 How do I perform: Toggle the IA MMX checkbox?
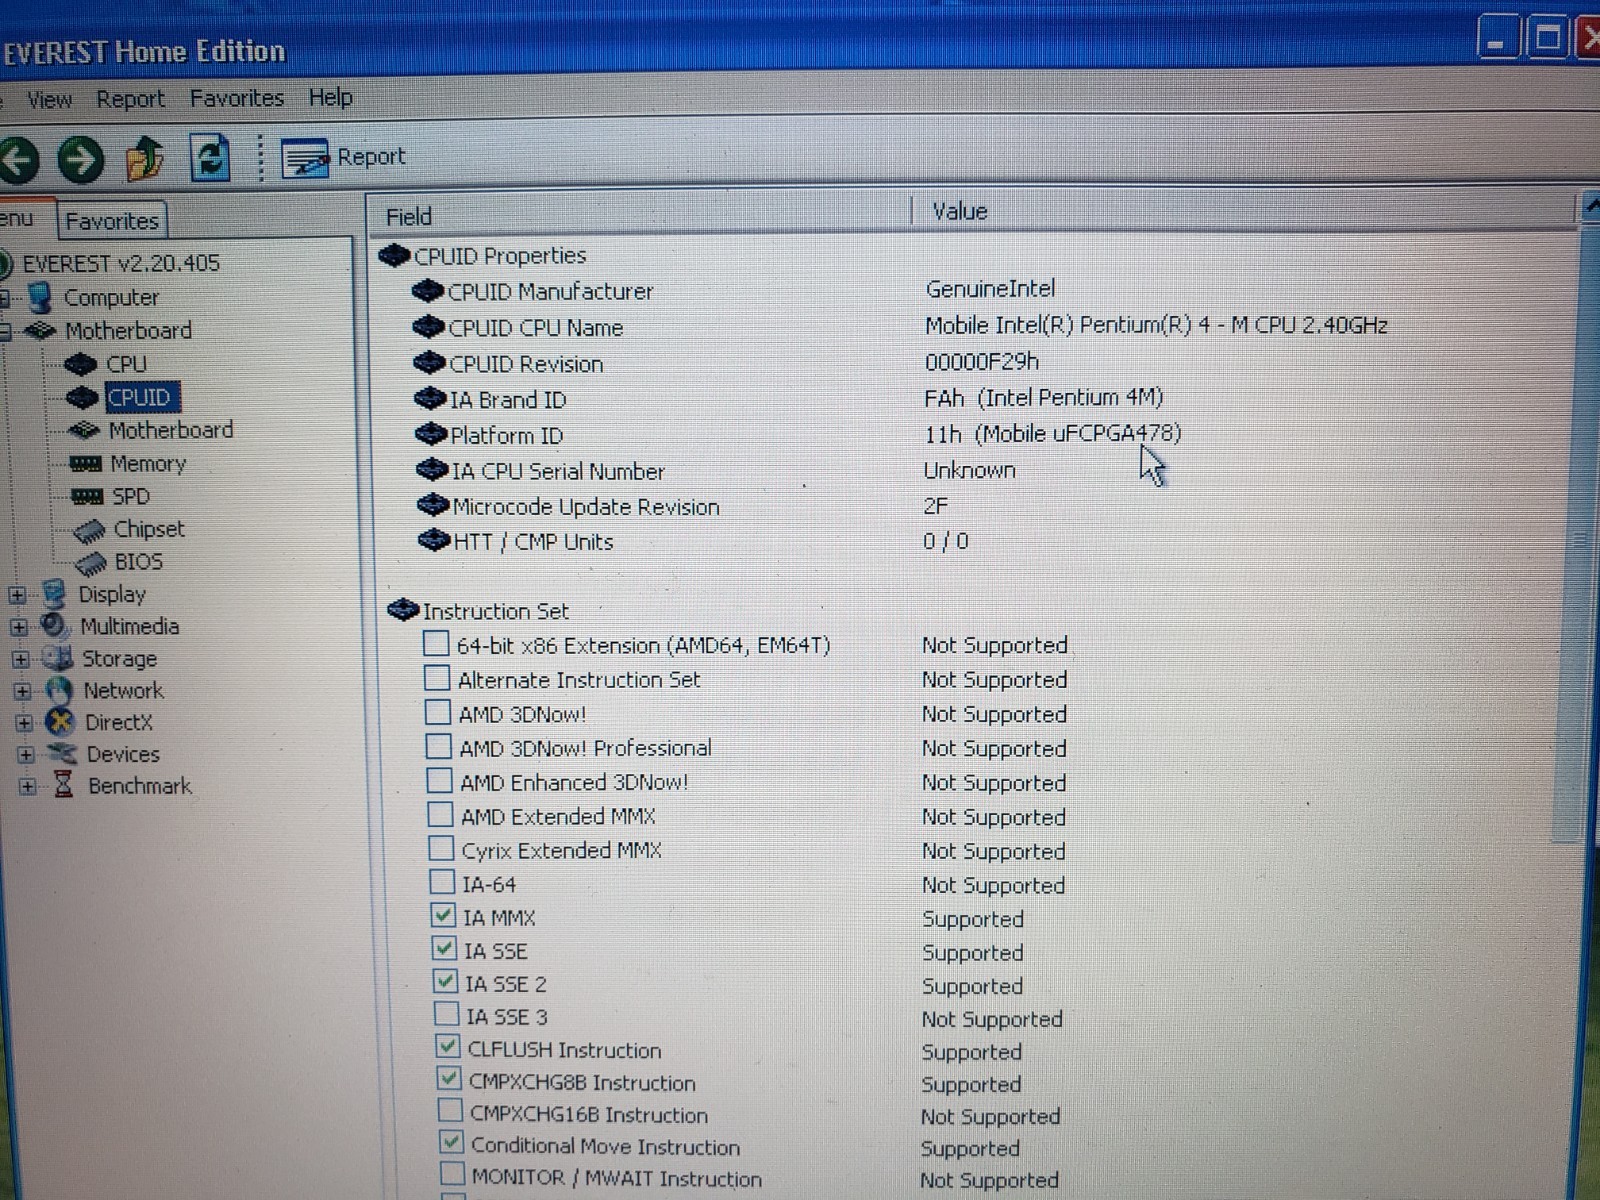[x=443, y=916]
